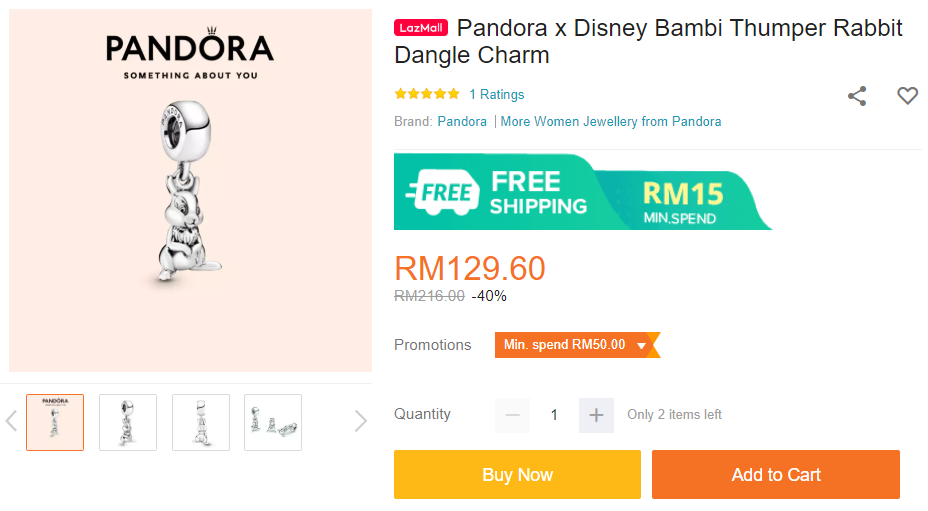Click the quantity number field
The height and width of the screenshot is (511, 928).
pos(554,415)
